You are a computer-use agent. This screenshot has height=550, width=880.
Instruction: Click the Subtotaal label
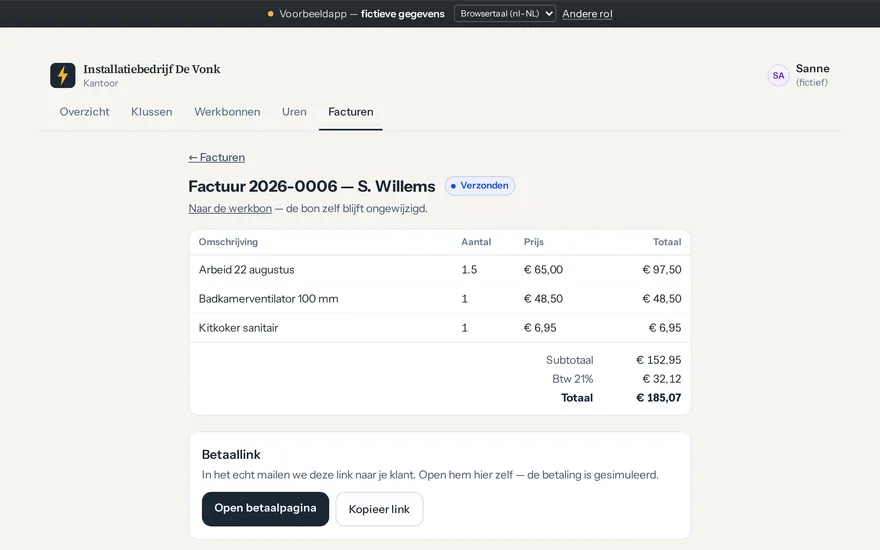pos(569,360)
